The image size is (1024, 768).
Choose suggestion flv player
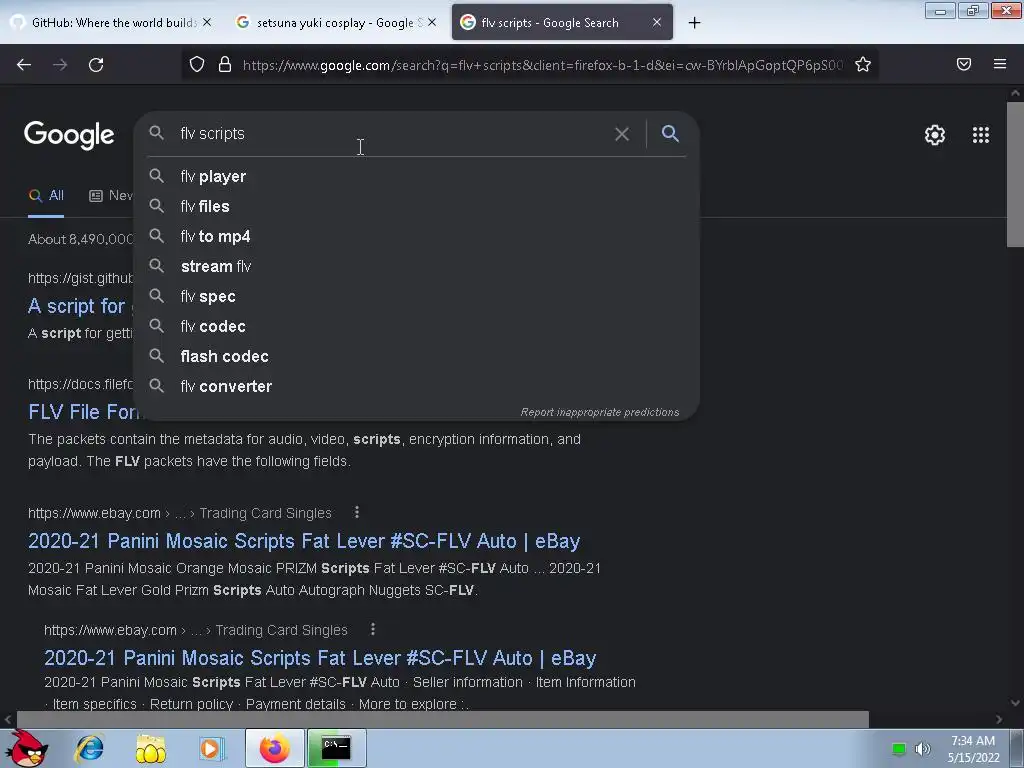coord(416,176)
